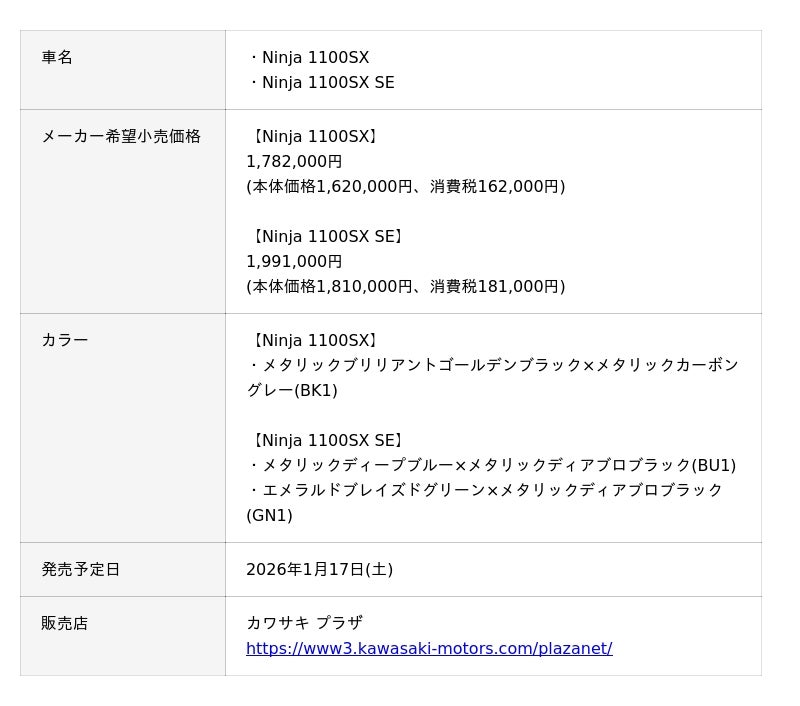
Task: Click the メーカー希望小売価格 row header
Action: (x=121, y=137)
